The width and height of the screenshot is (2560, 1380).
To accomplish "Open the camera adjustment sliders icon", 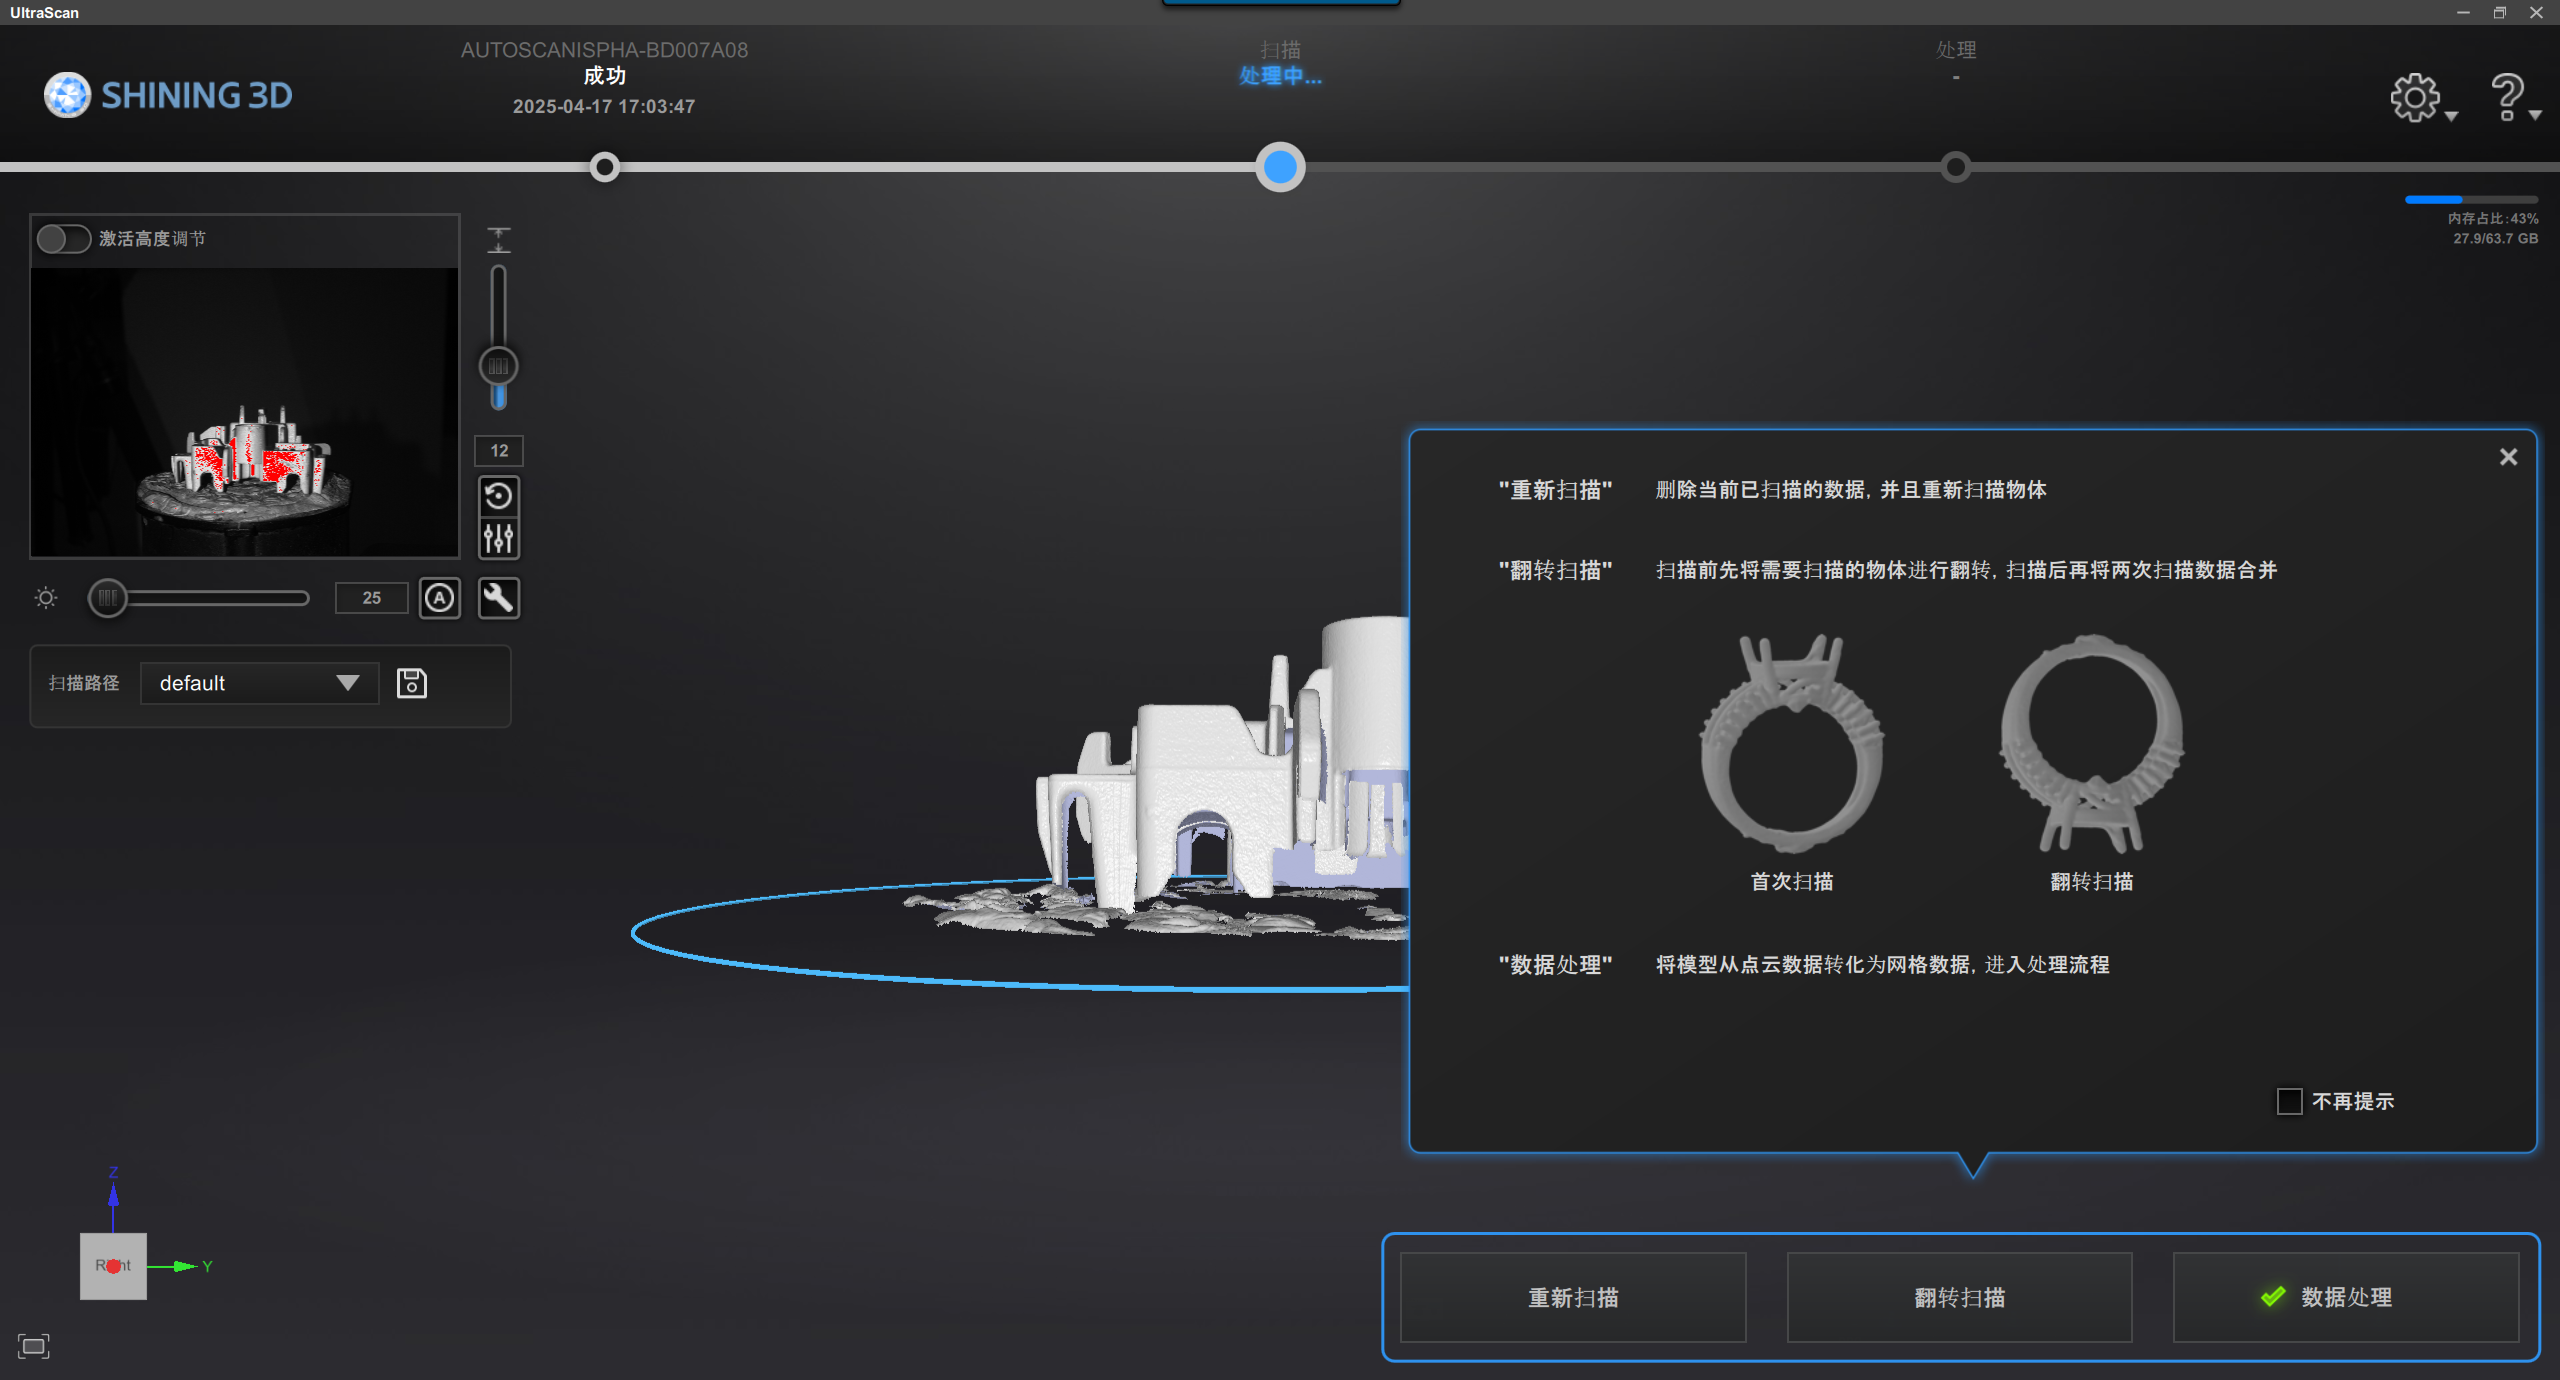I will [x=498, y=540].
